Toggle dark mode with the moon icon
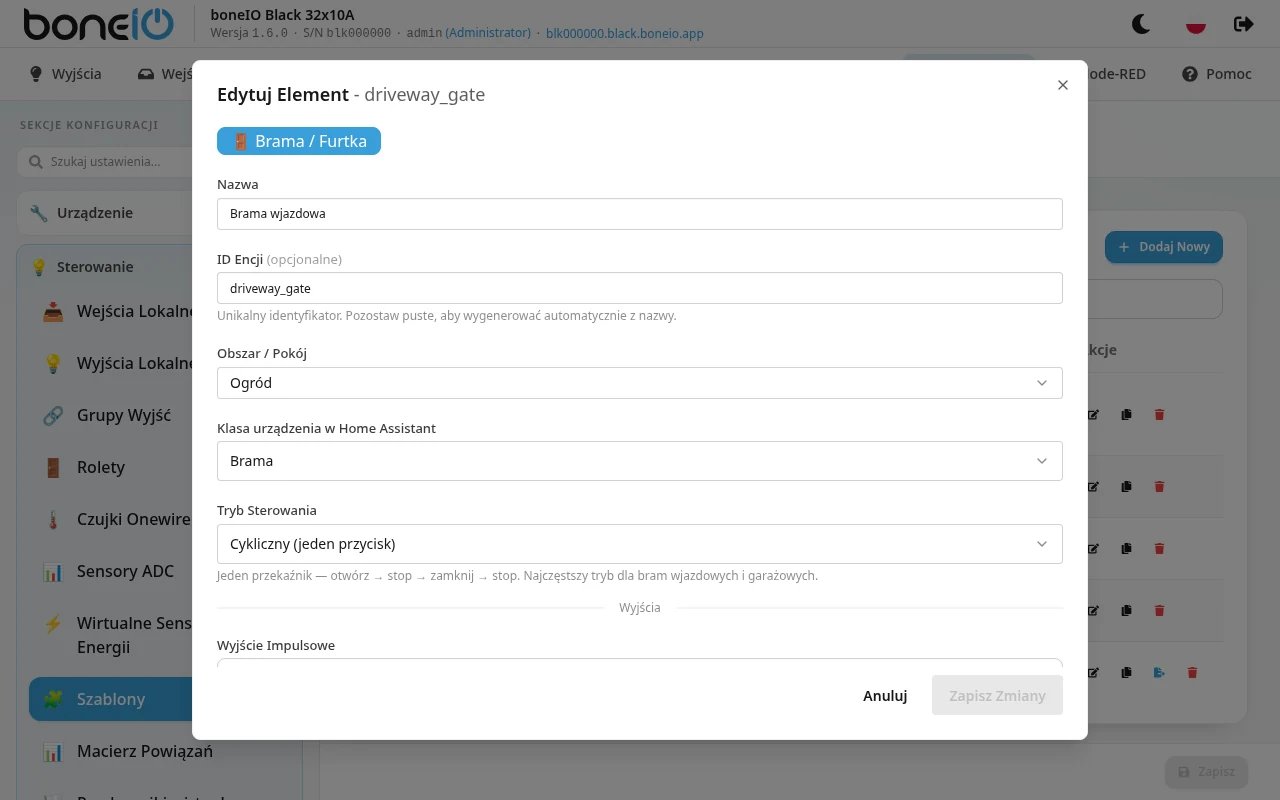This screenshot has height=800, width=1280. pos(1140,23)
